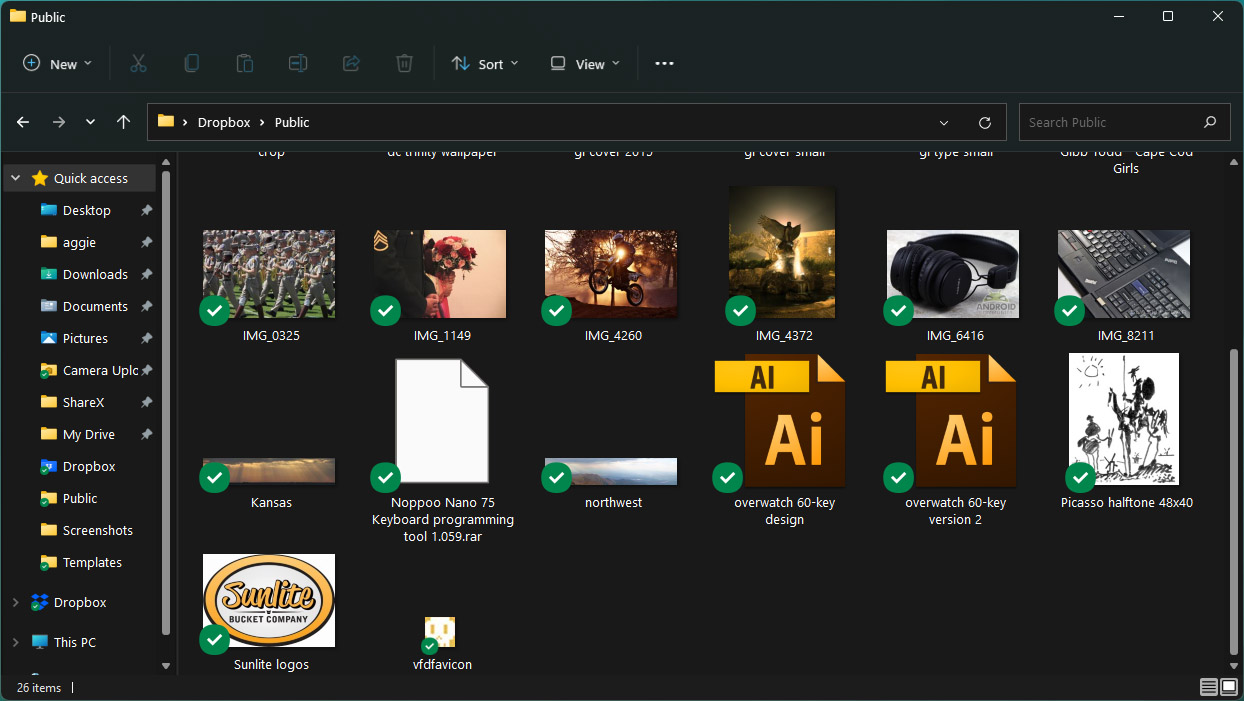
Task: Click the Delete trash can icon
Action: tap(404, 63)
